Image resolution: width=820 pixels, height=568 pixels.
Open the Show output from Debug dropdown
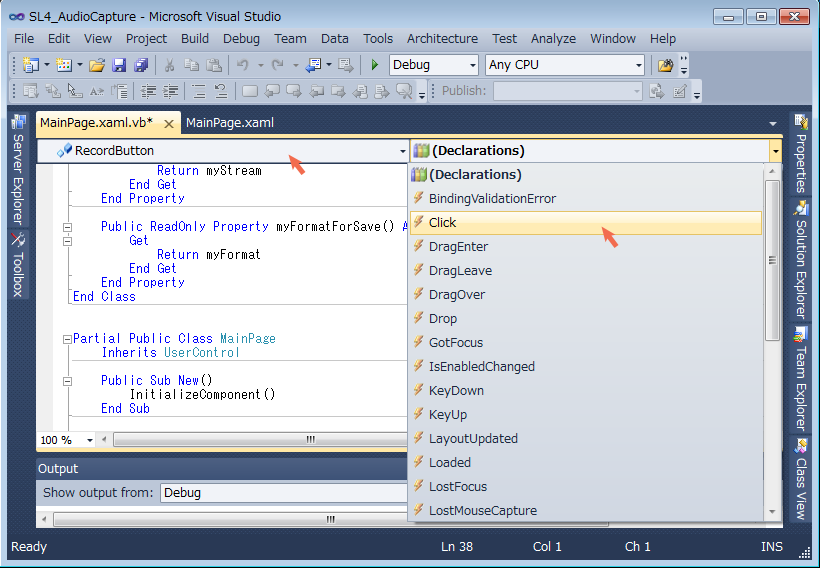[x=285, y=493]
